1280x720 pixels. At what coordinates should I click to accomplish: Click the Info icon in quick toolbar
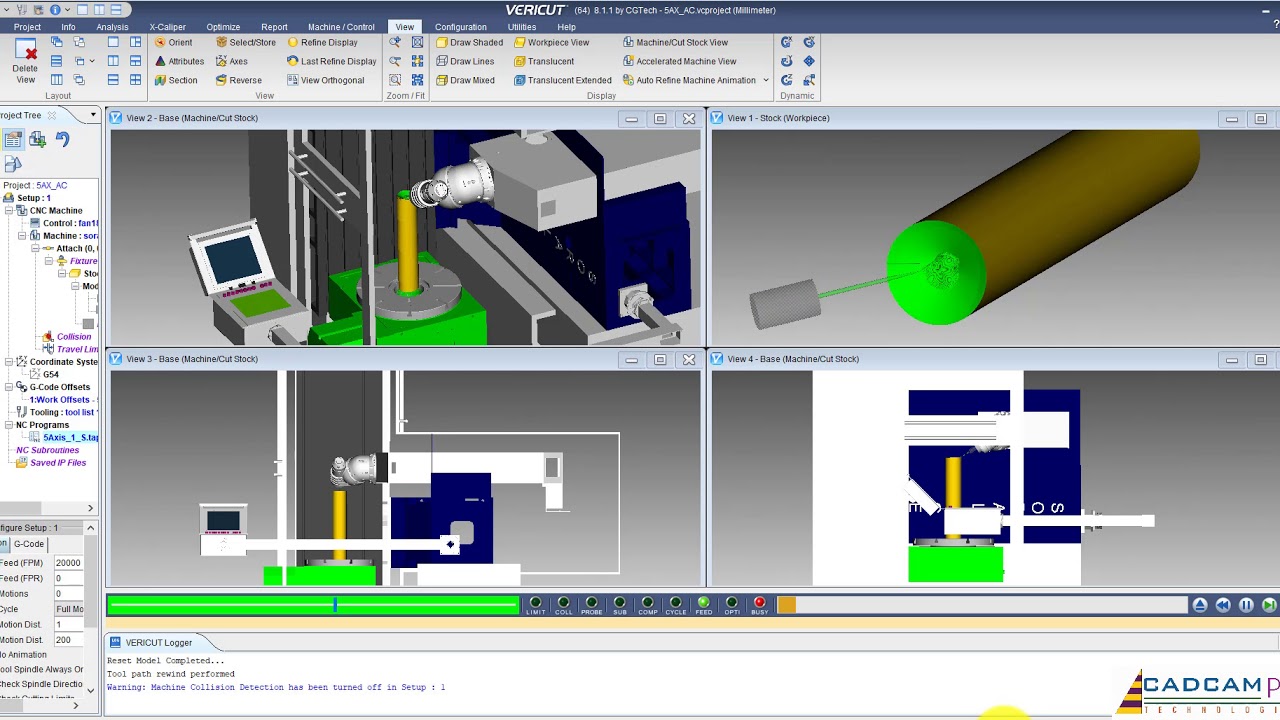click(x=54, y=10)
